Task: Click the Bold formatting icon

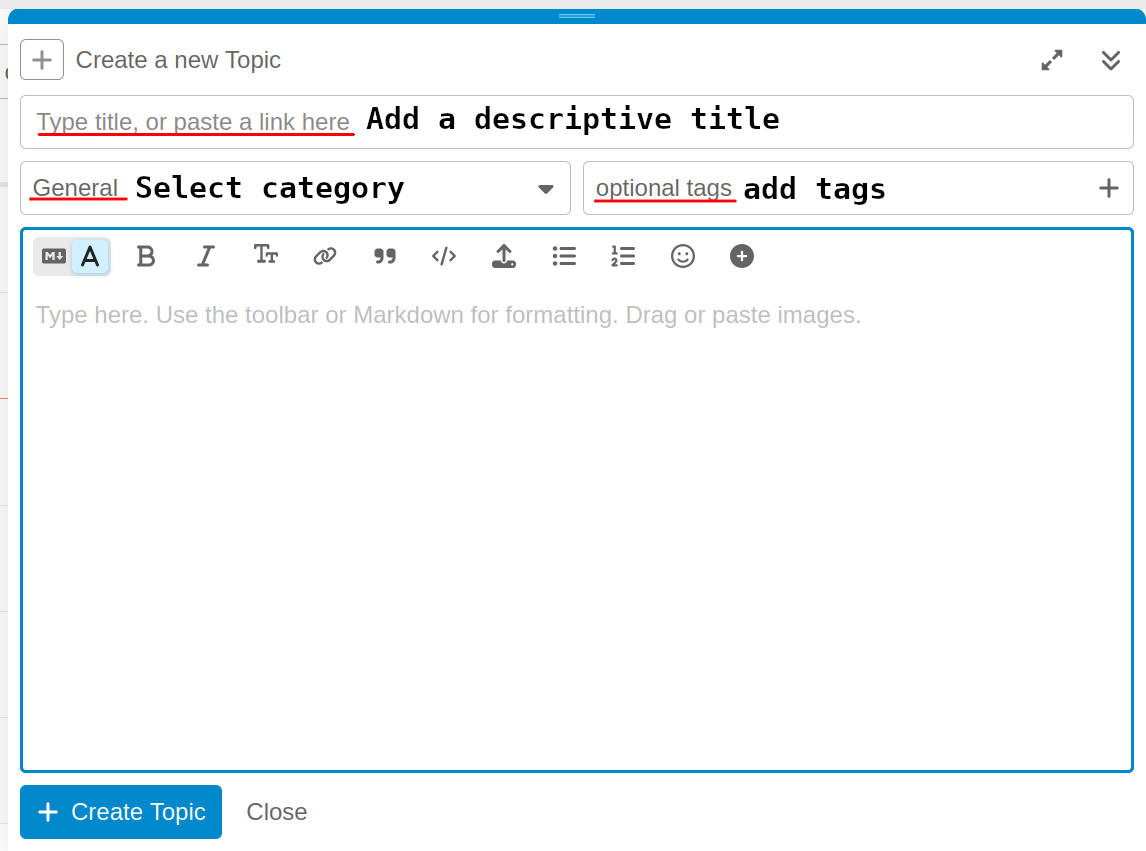Action: click(x=146, y=257)
